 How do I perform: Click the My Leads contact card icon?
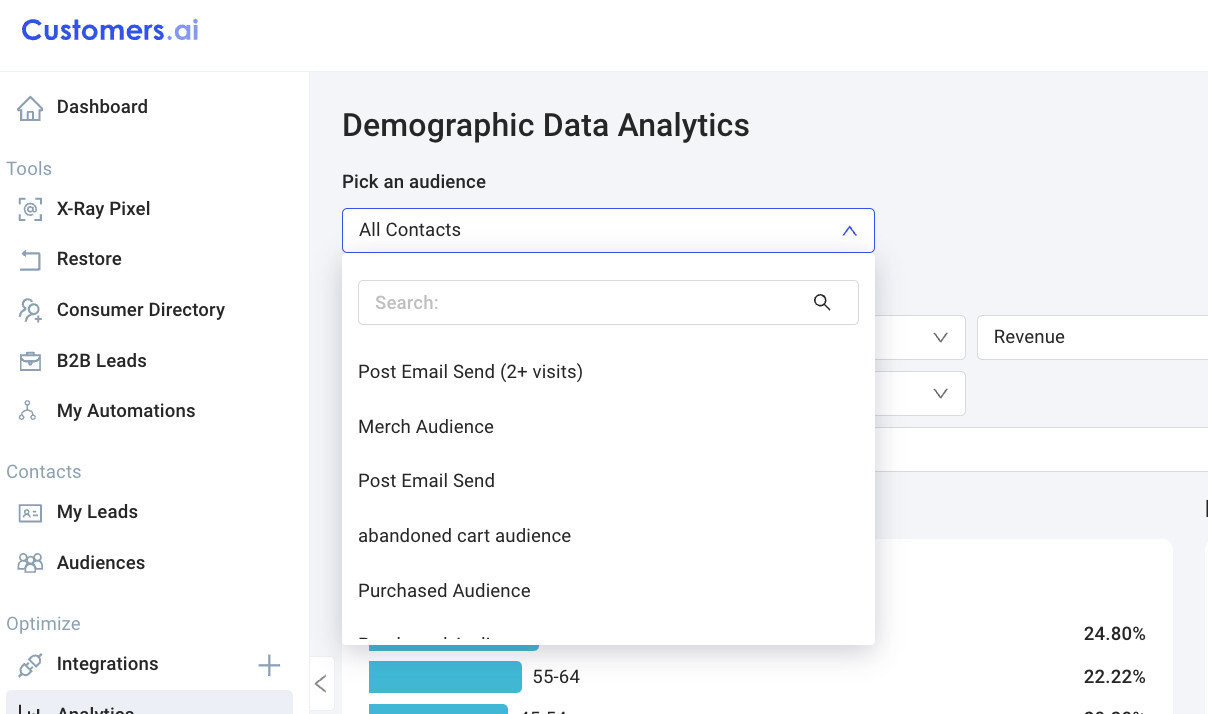pyautogui.click(x=30, y=512)
